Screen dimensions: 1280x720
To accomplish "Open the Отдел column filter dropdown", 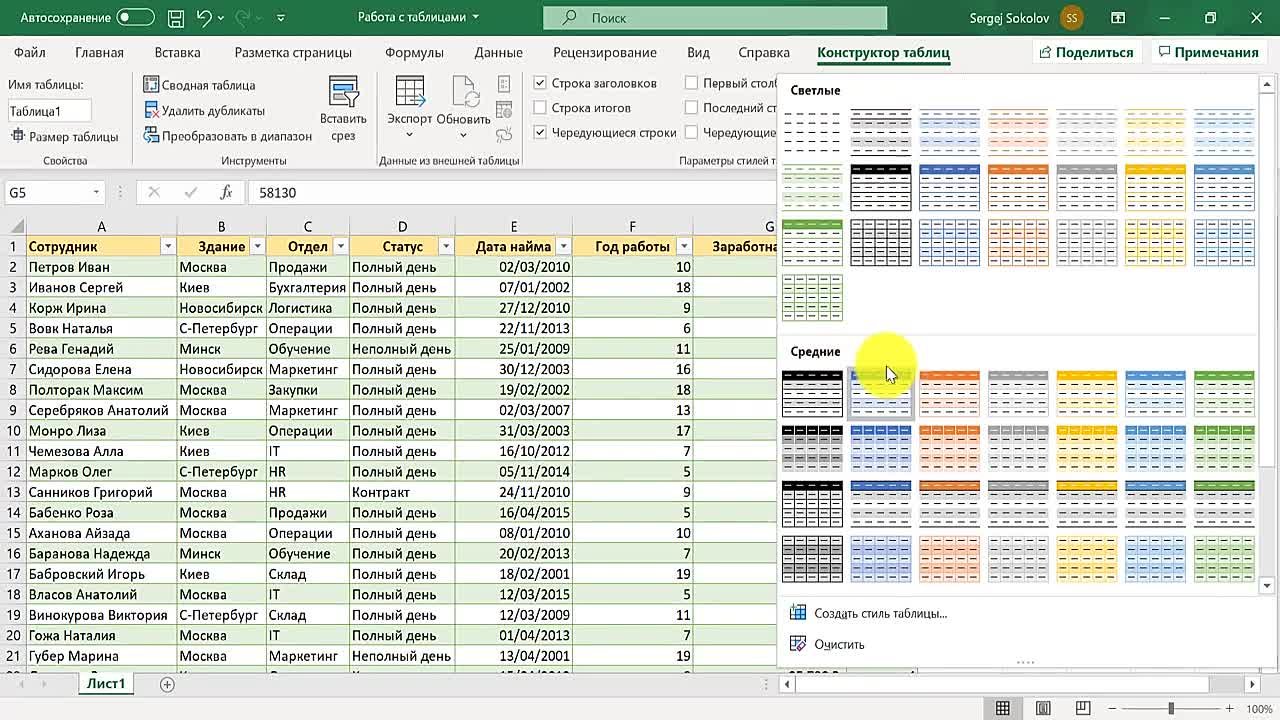I will pyautogui.click(x=340, y=246).
